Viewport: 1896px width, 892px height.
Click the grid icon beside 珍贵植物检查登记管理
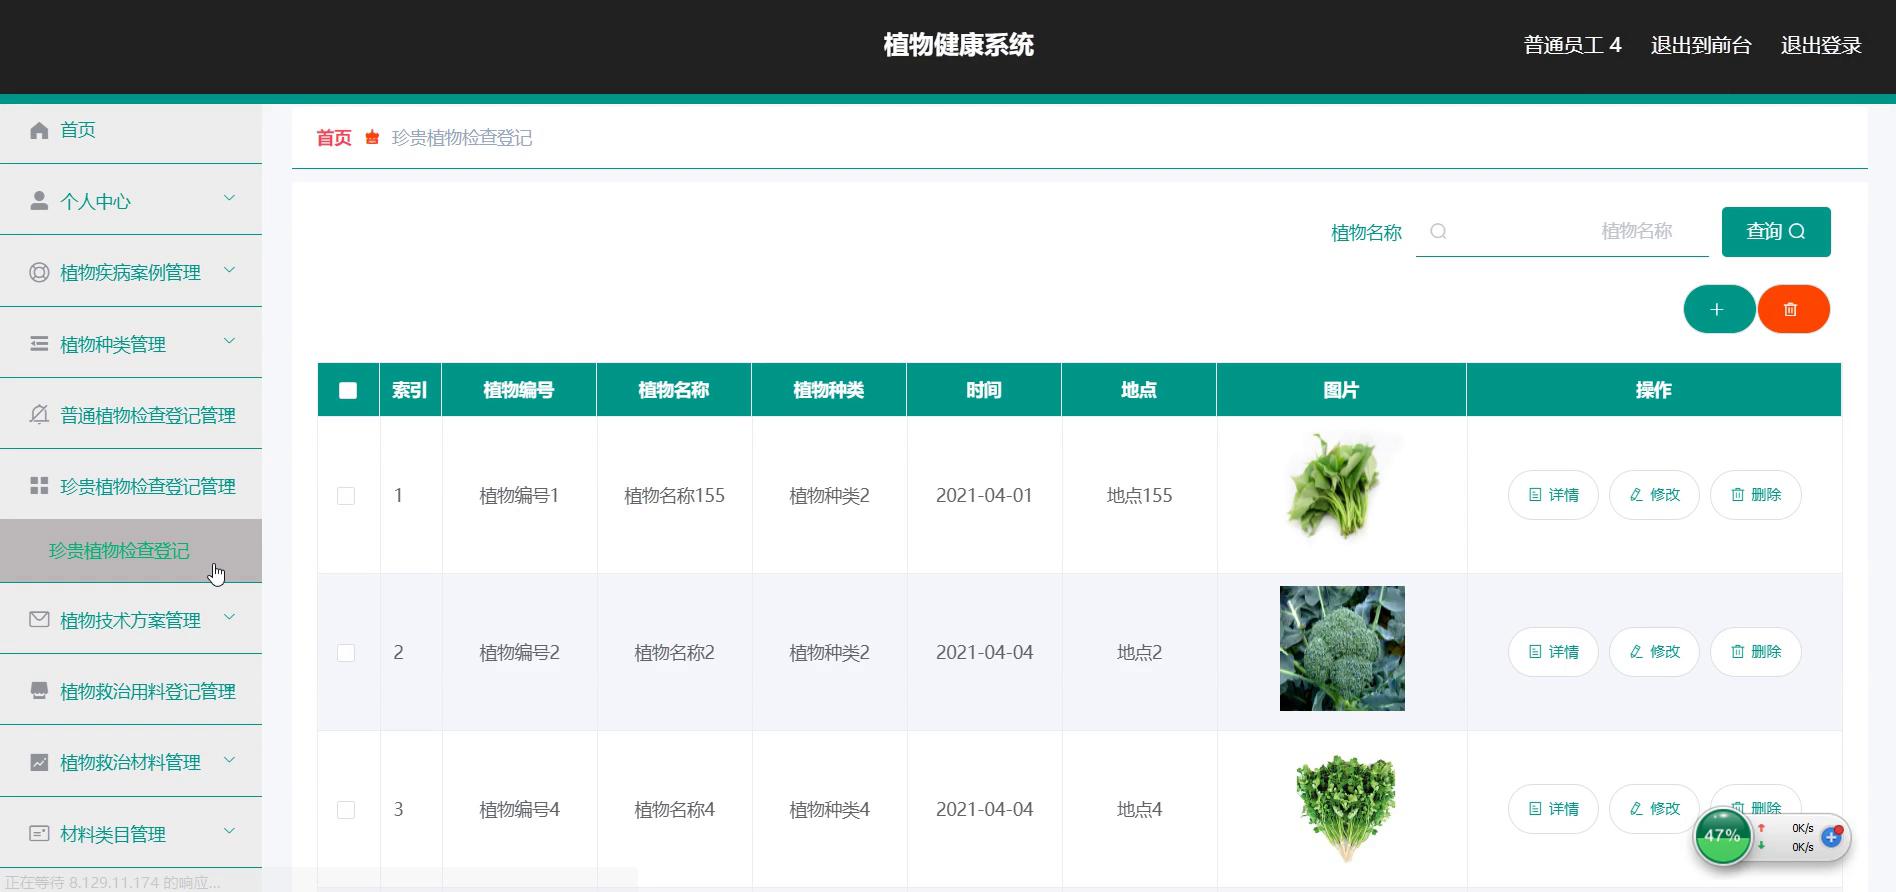(39, 486)
